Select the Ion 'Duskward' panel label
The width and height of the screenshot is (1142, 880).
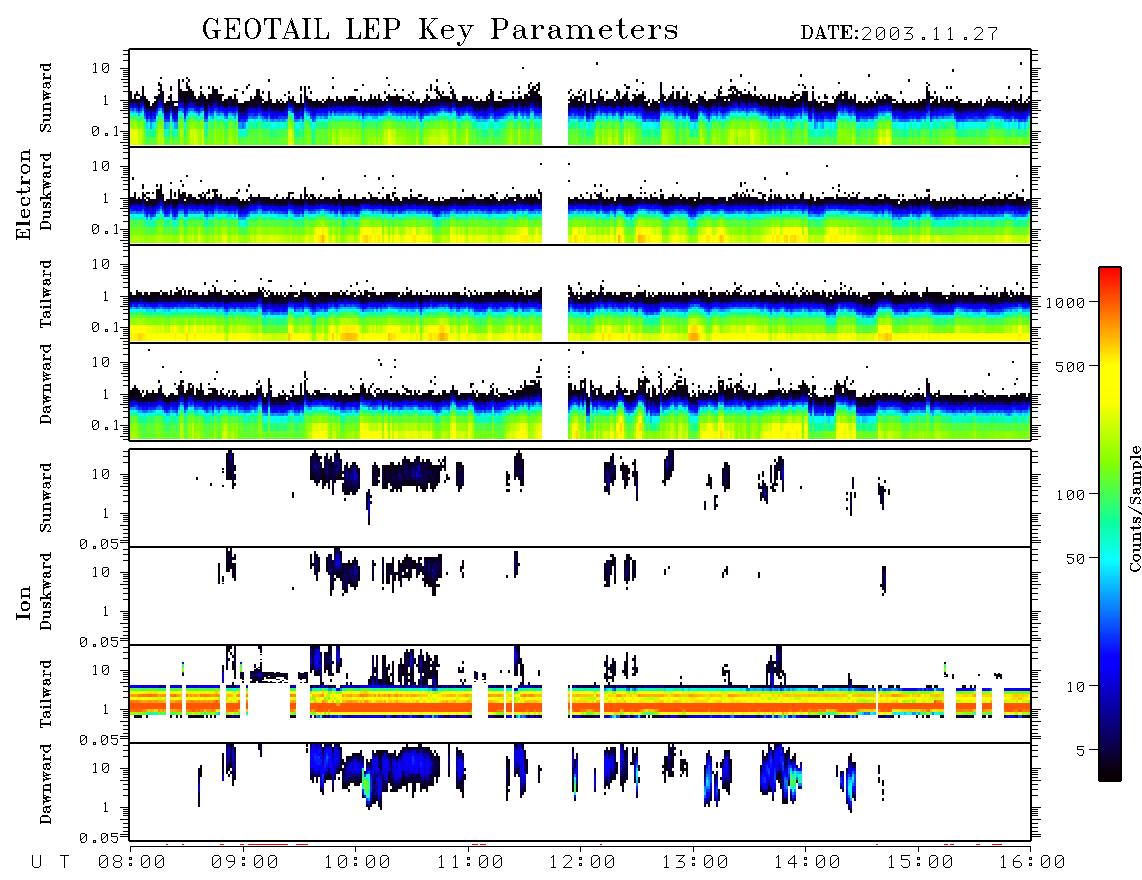(46, 591)
